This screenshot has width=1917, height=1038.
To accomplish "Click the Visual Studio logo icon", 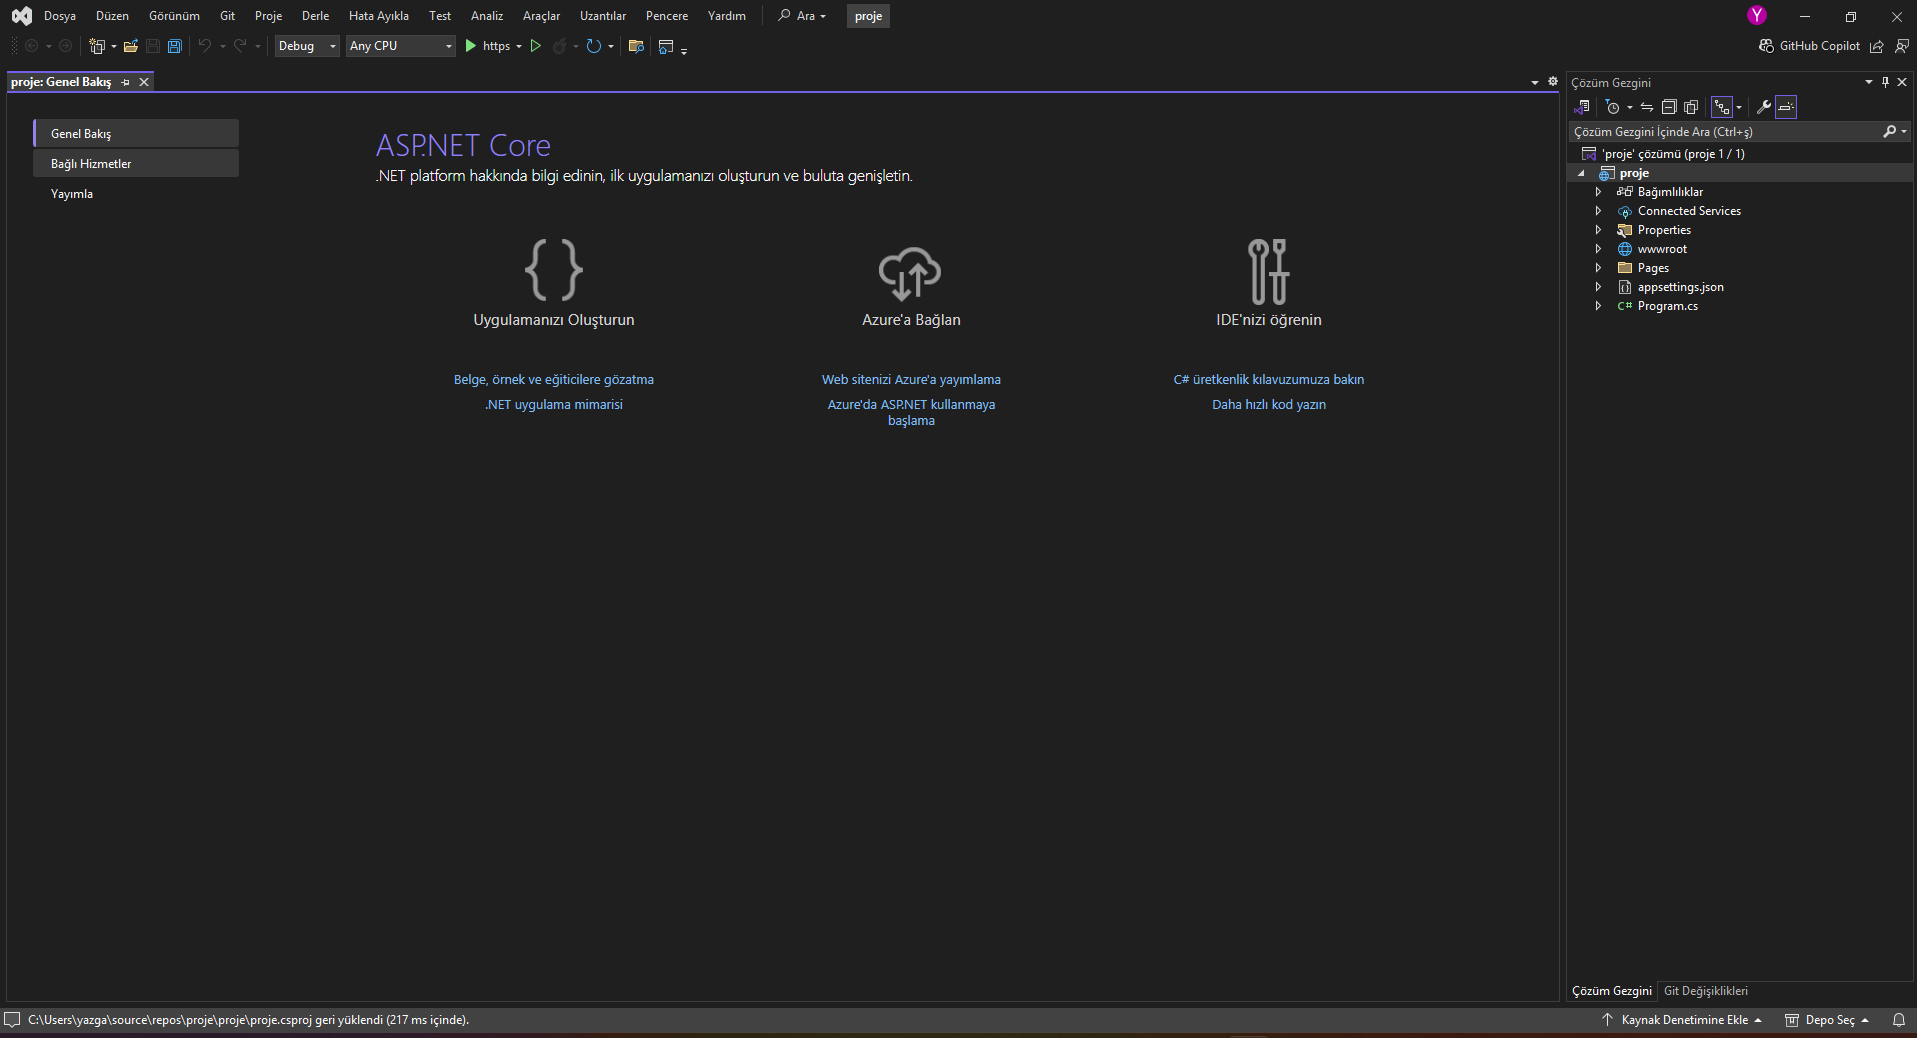I will coord(21,16).
